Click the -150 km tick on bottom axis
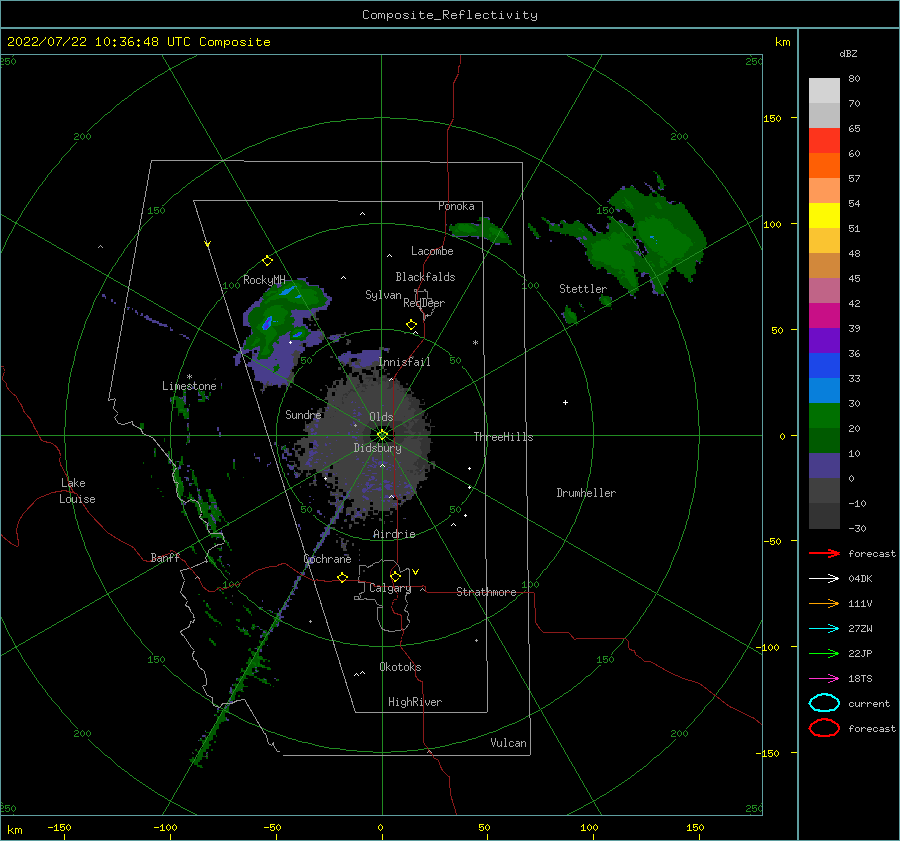 pos(59,828)
